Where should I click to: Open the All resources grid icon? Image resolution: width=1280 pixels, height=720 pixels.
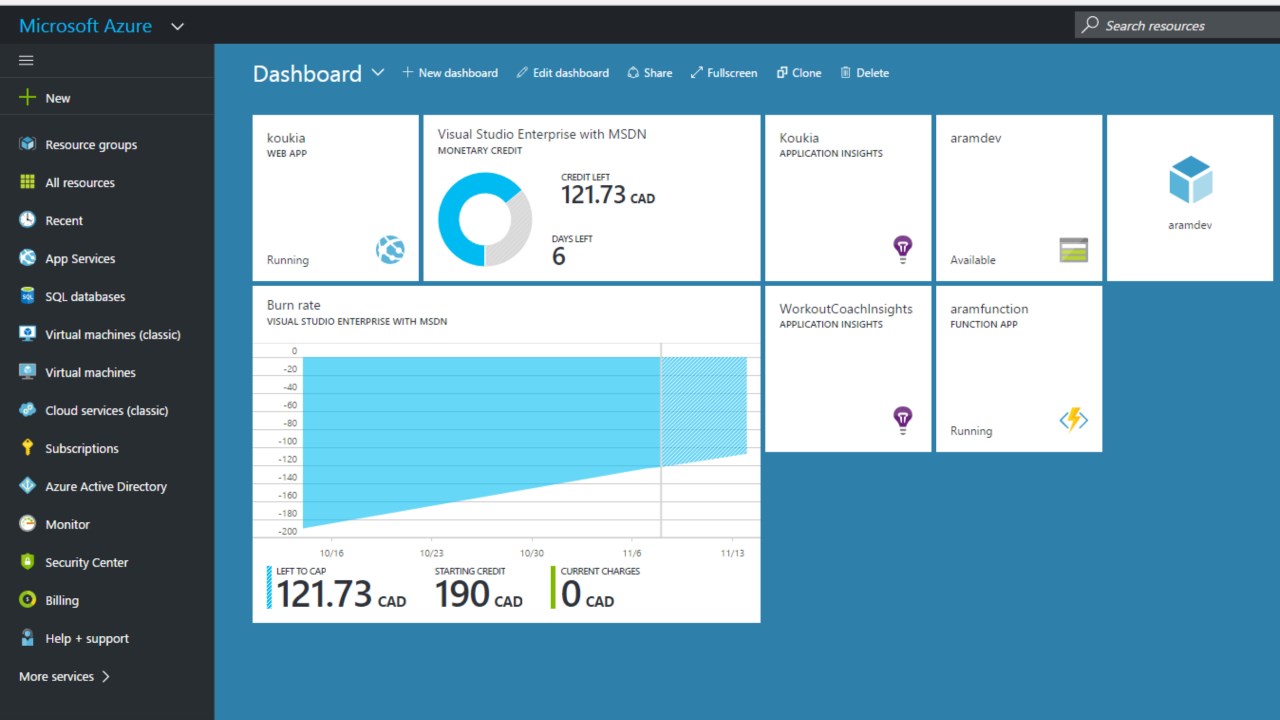click(27, 182)
